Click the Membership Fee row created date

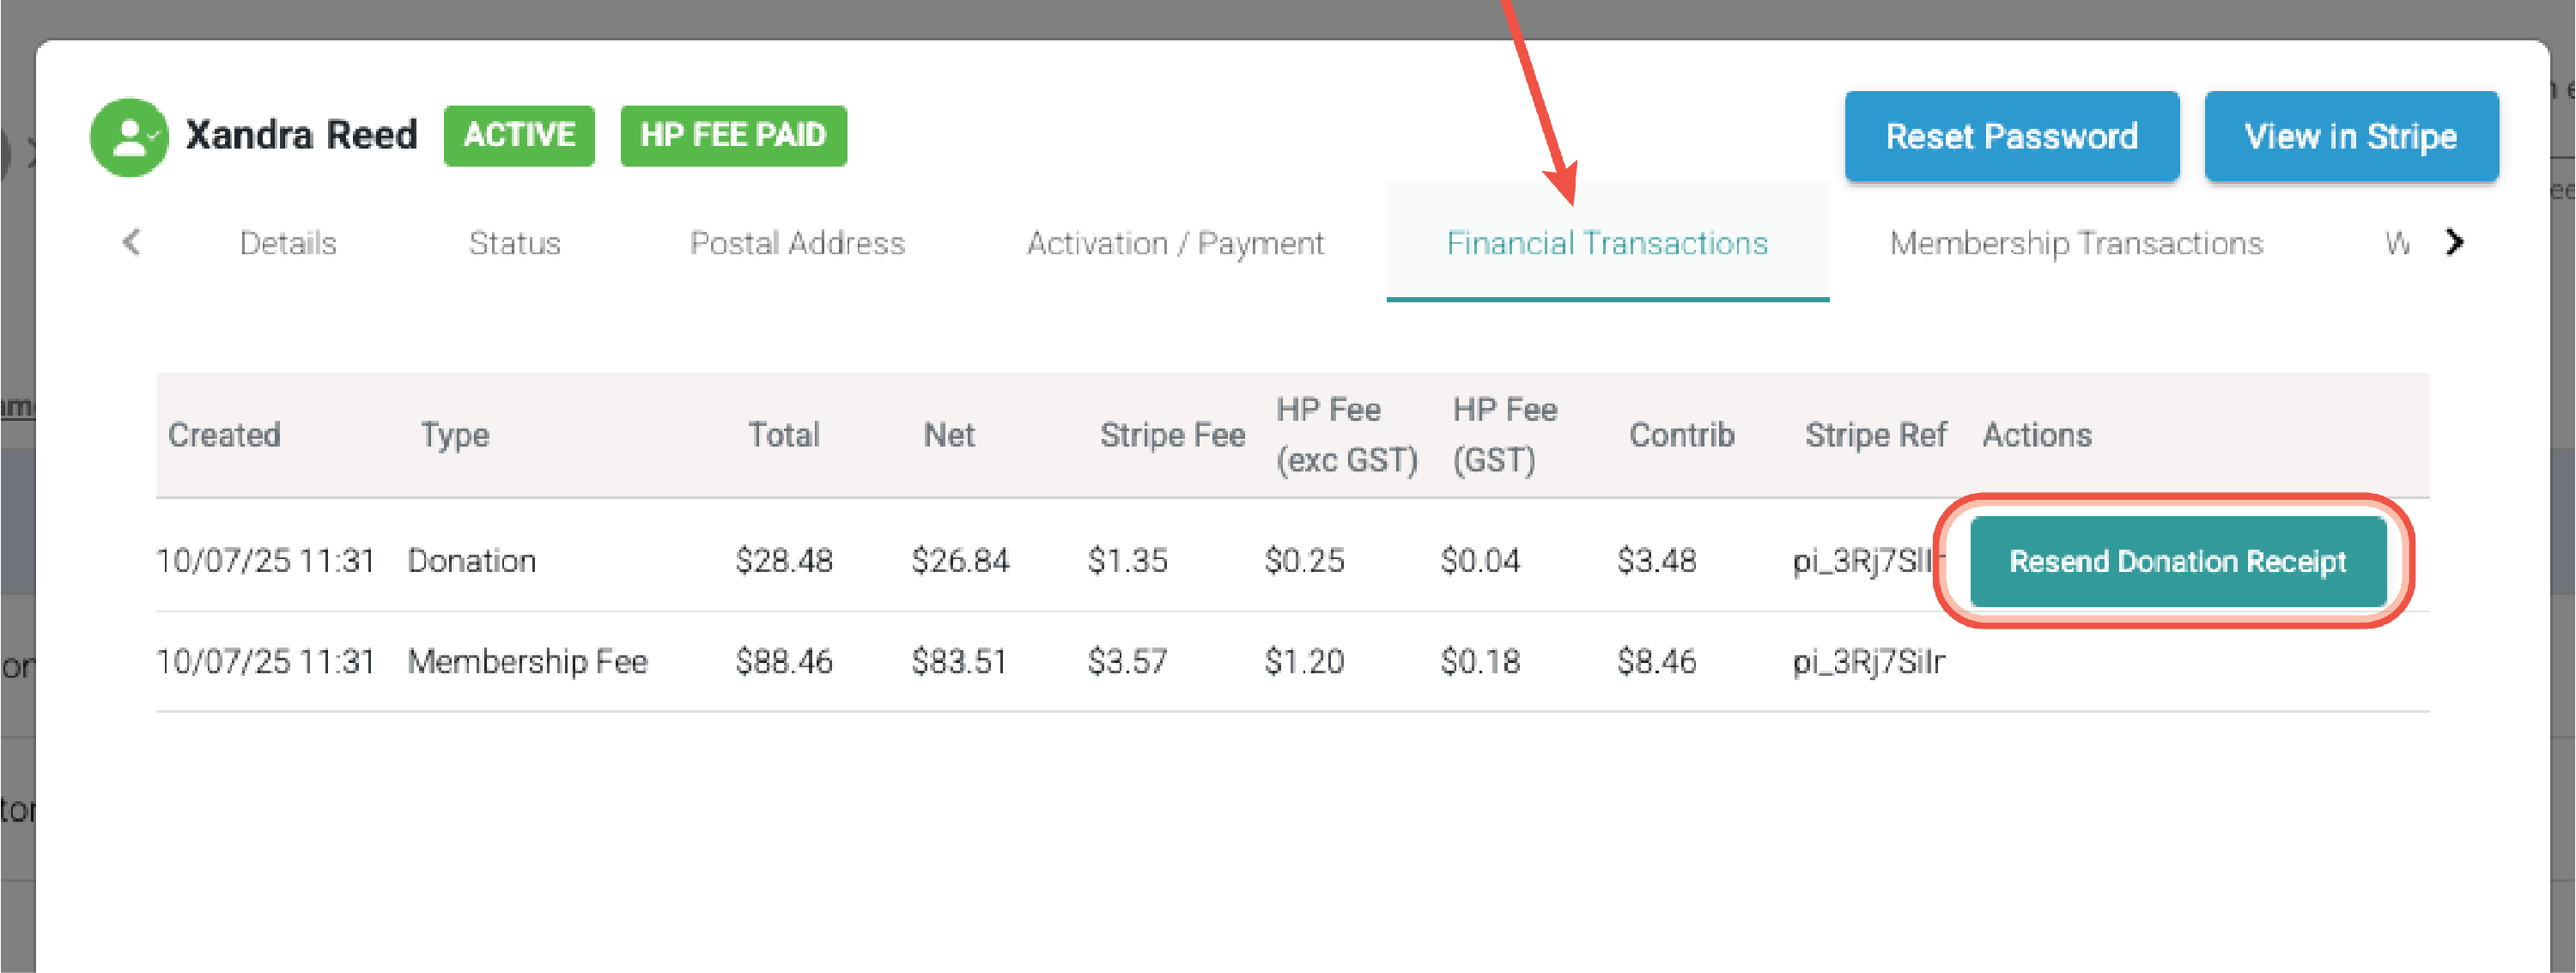click(265, 662)
